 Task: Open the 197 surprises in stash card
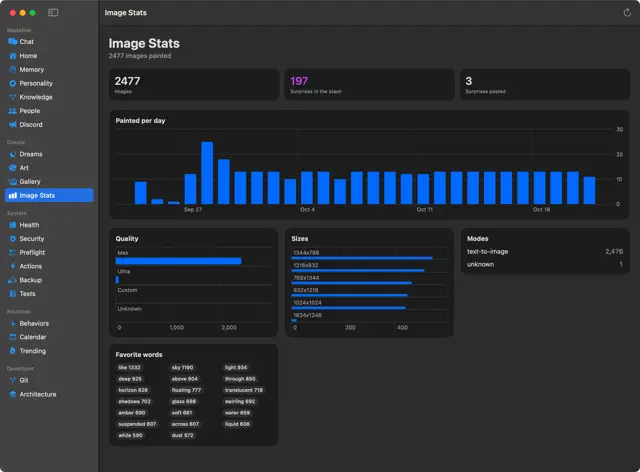pyautogui.click(x=369, y=85)
